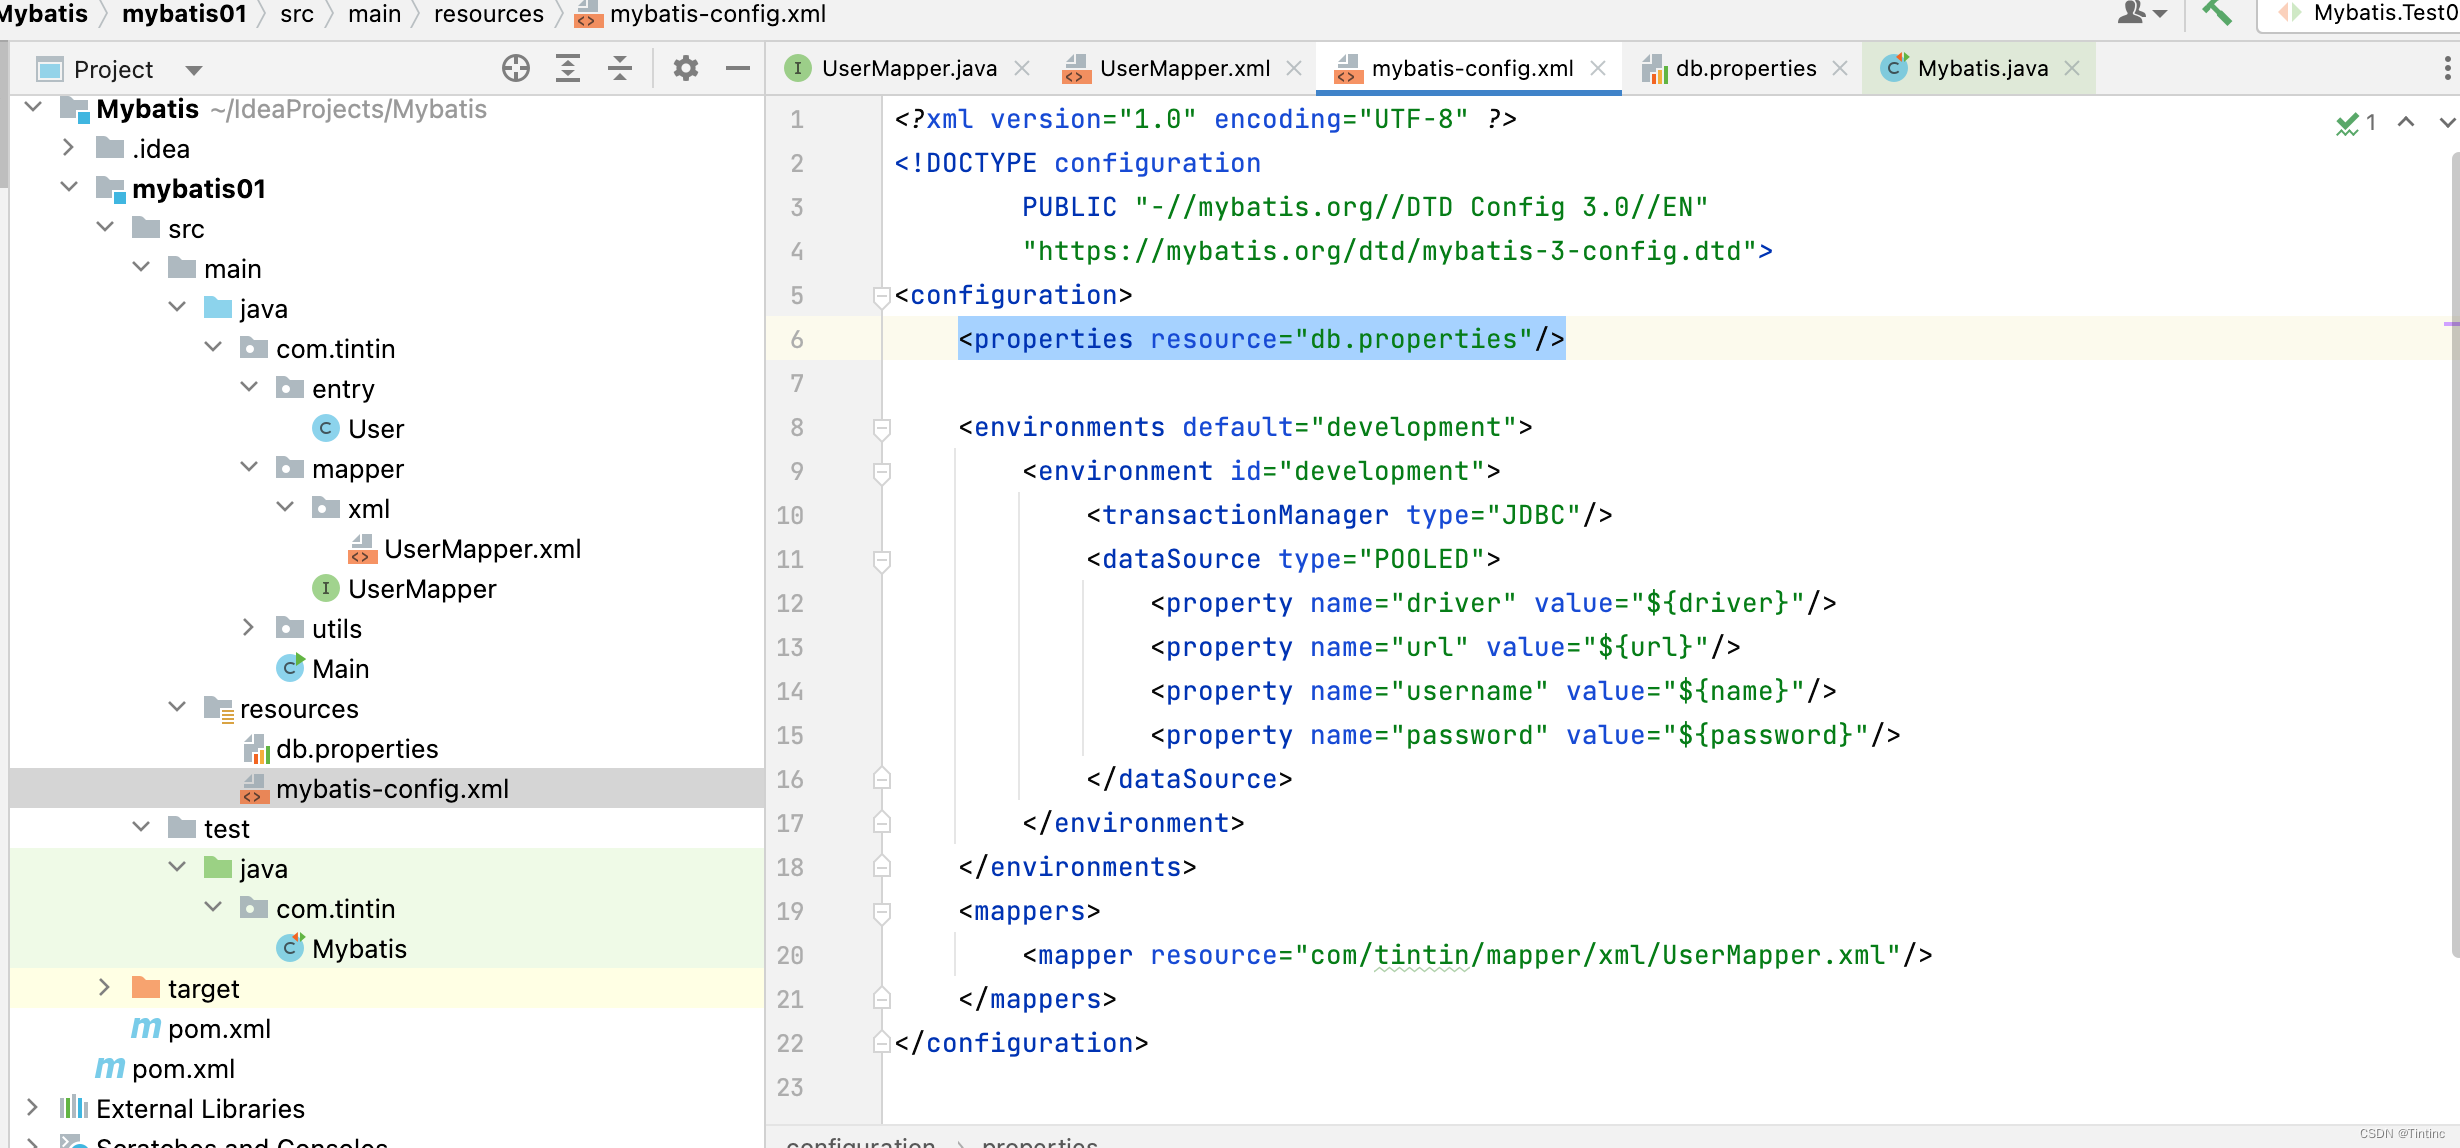Screen dimensions: 2460x1148
Task: Click the Select Opened File locate icon
Action: click(516, 69)
